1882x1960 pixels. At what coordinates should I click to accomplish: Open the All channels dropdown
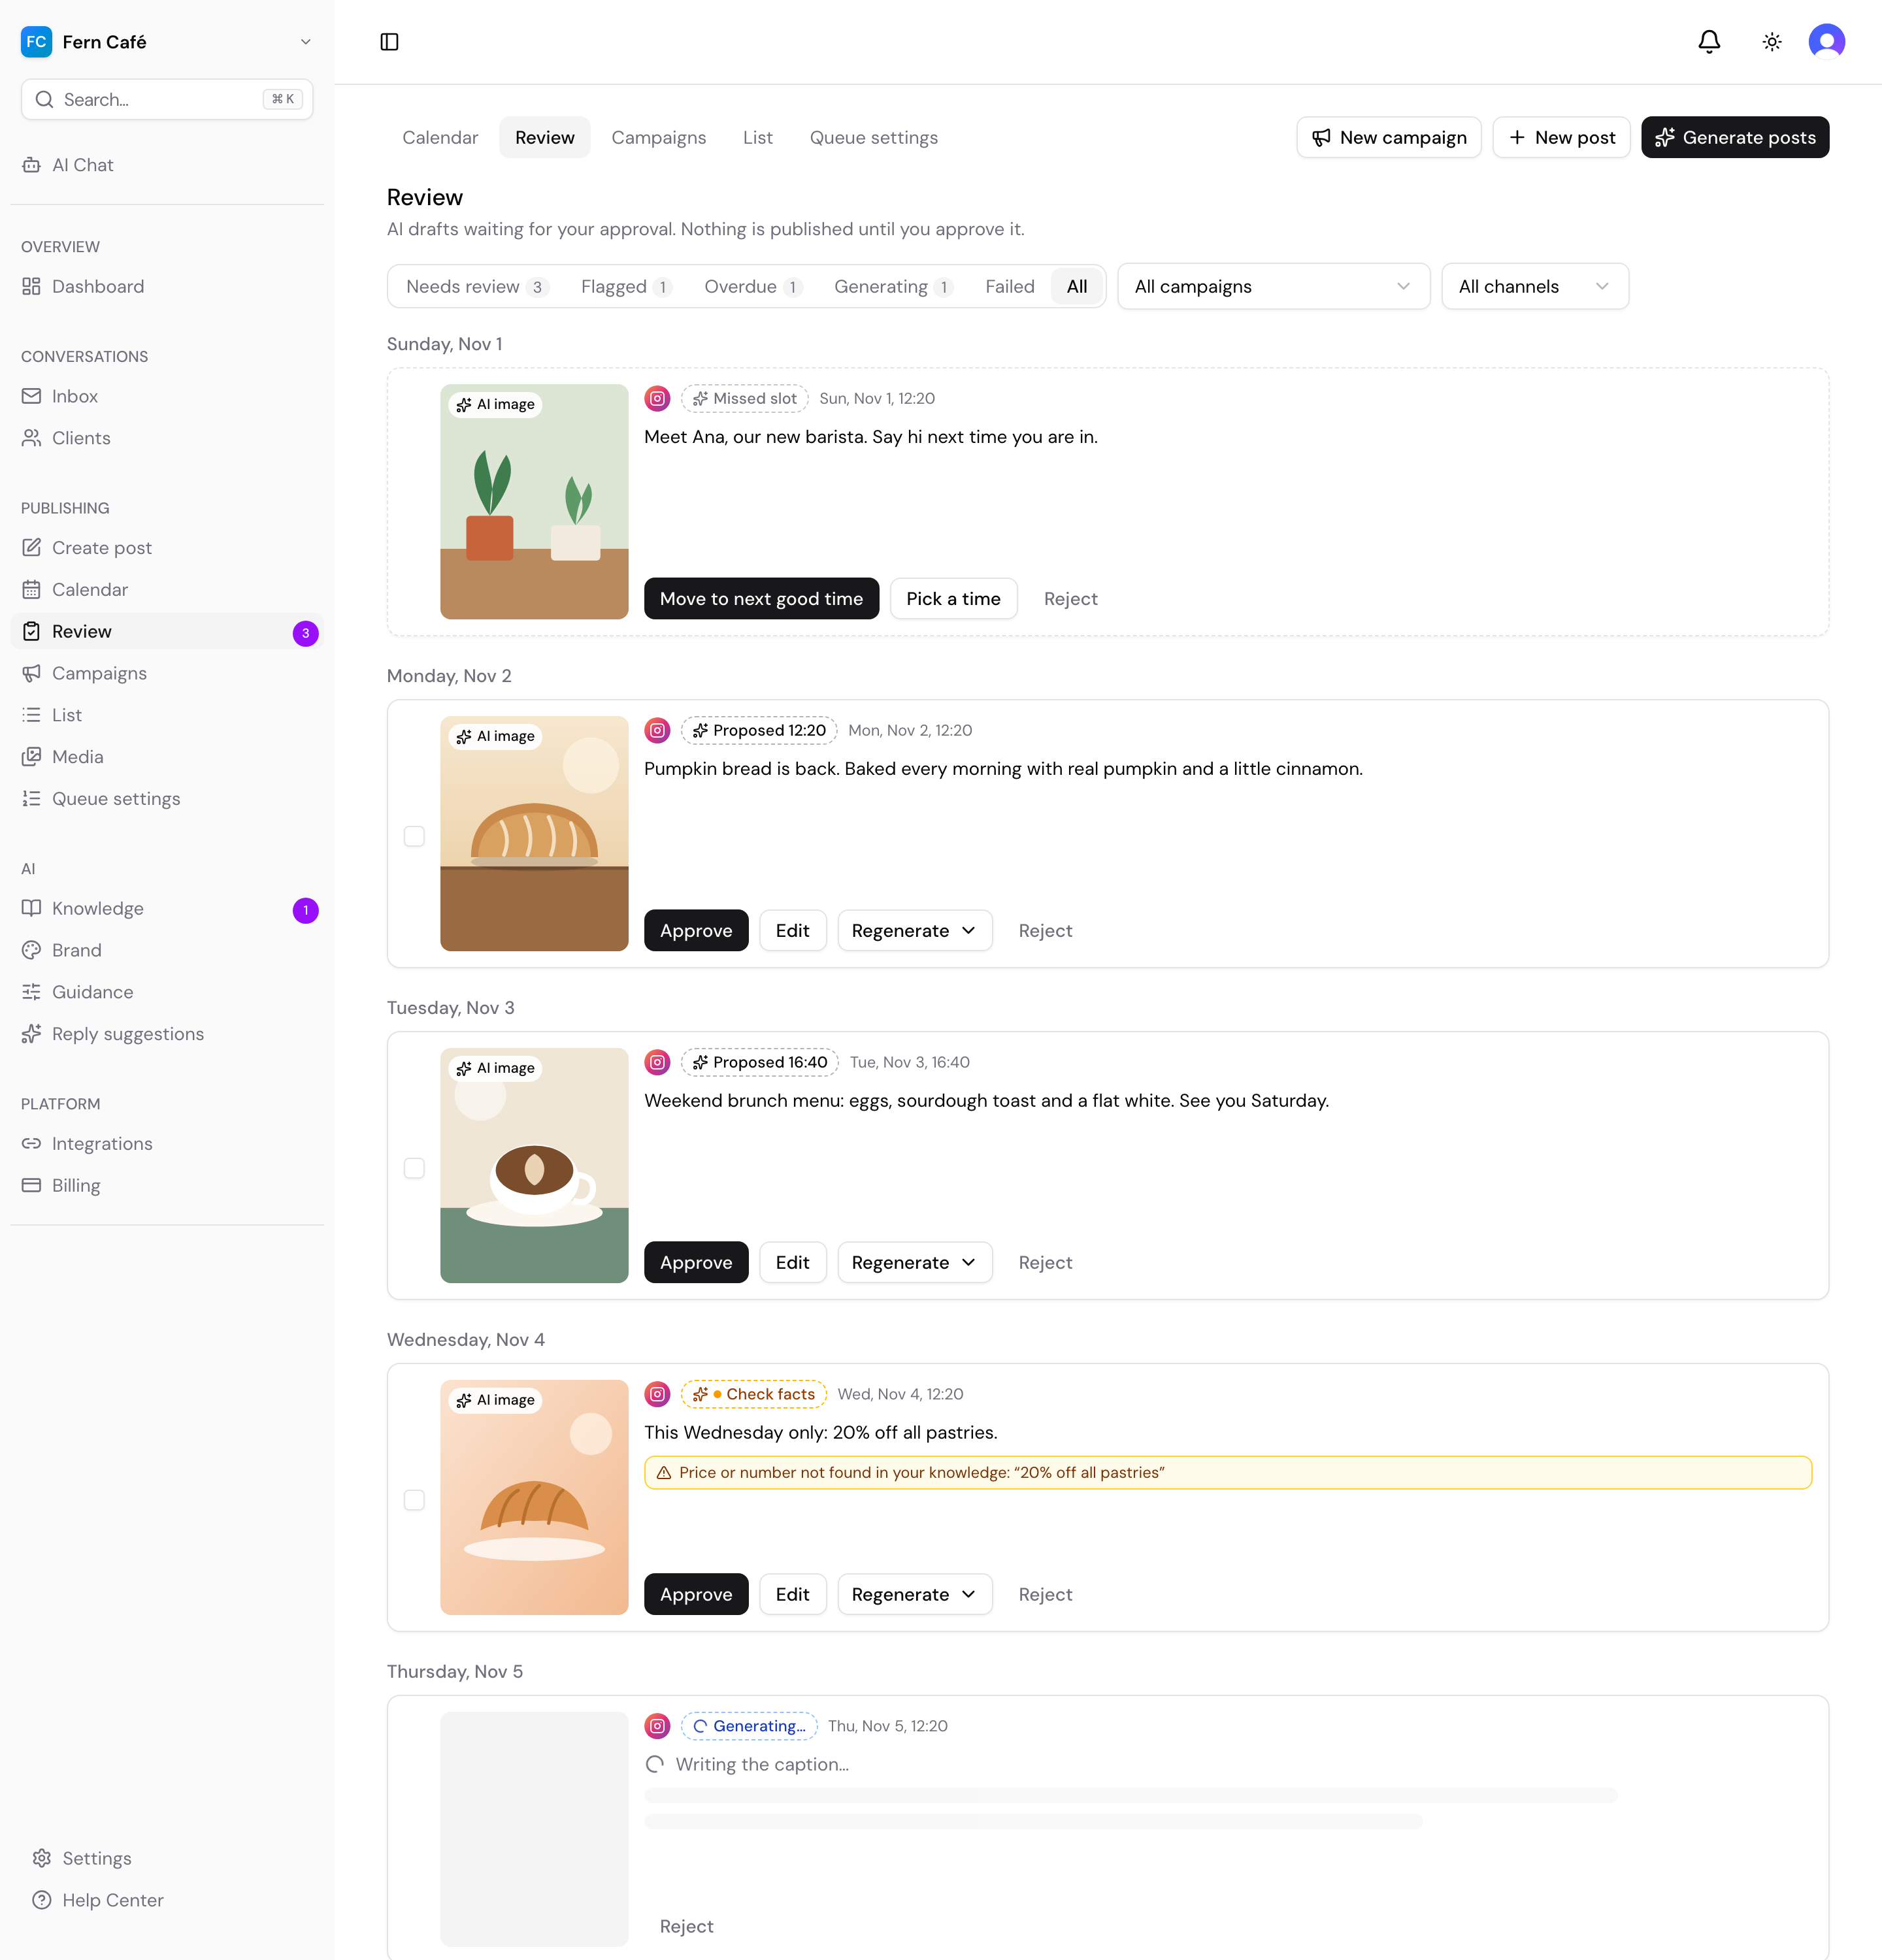pos(1535,287)
